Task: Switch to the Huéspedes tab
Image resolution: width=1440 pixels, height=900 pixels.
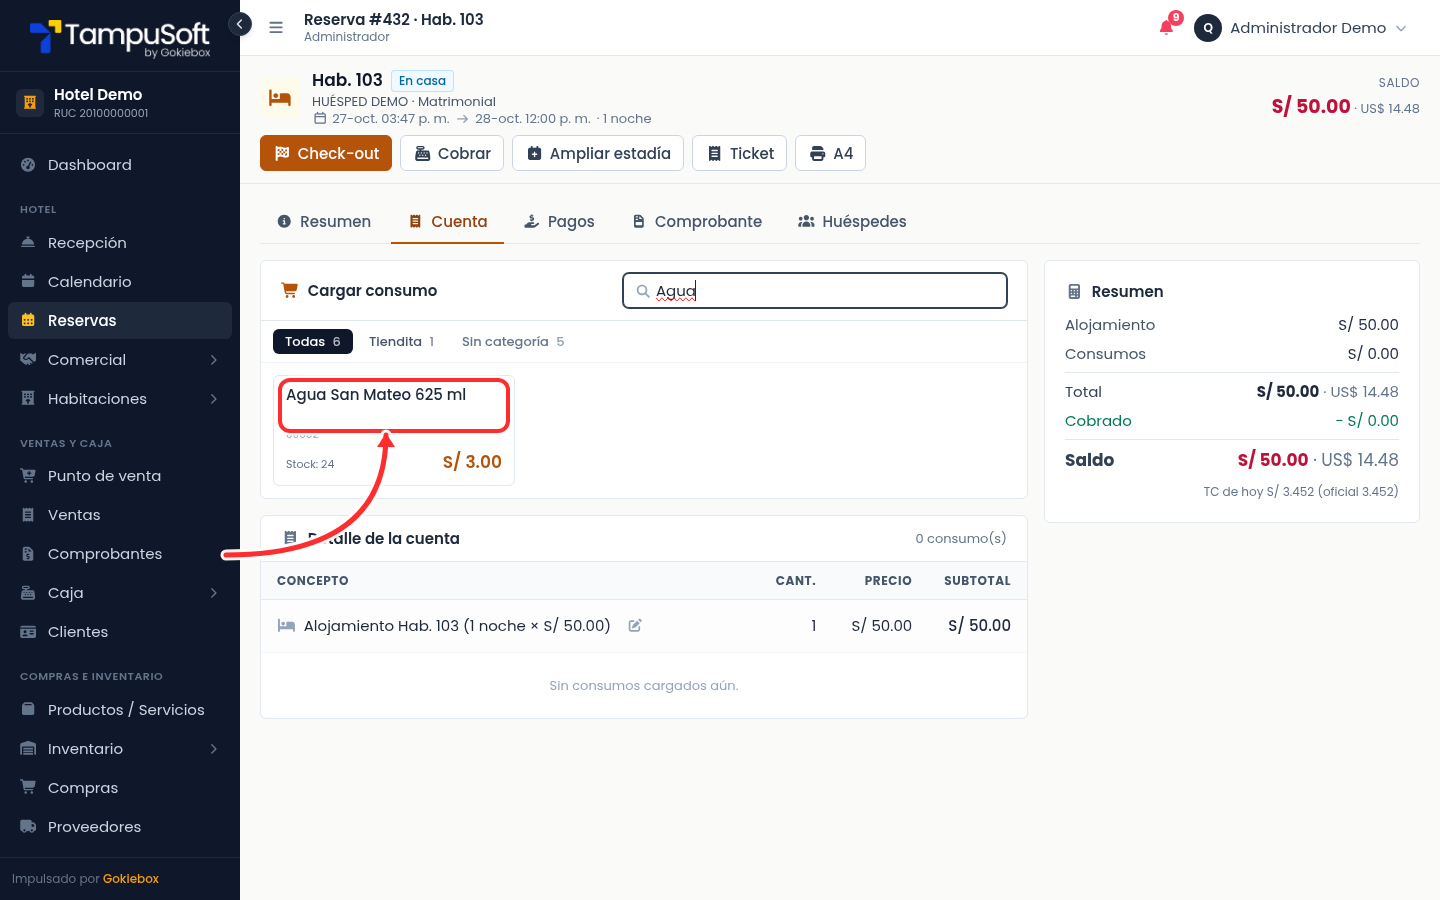Action: (852, 222)
